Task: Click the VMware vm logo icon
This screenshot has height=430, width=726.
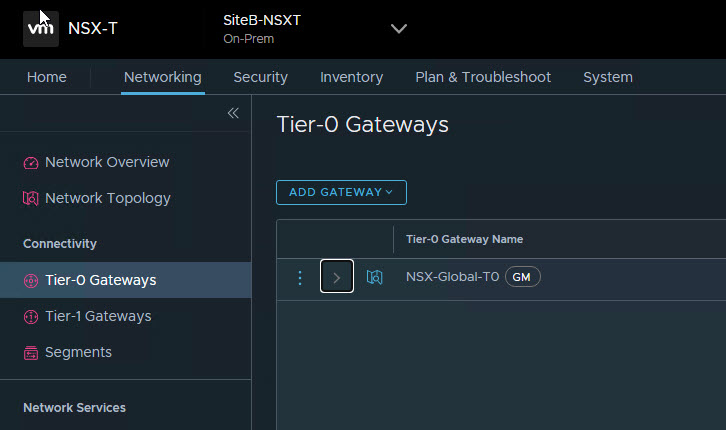Action: 41,29
